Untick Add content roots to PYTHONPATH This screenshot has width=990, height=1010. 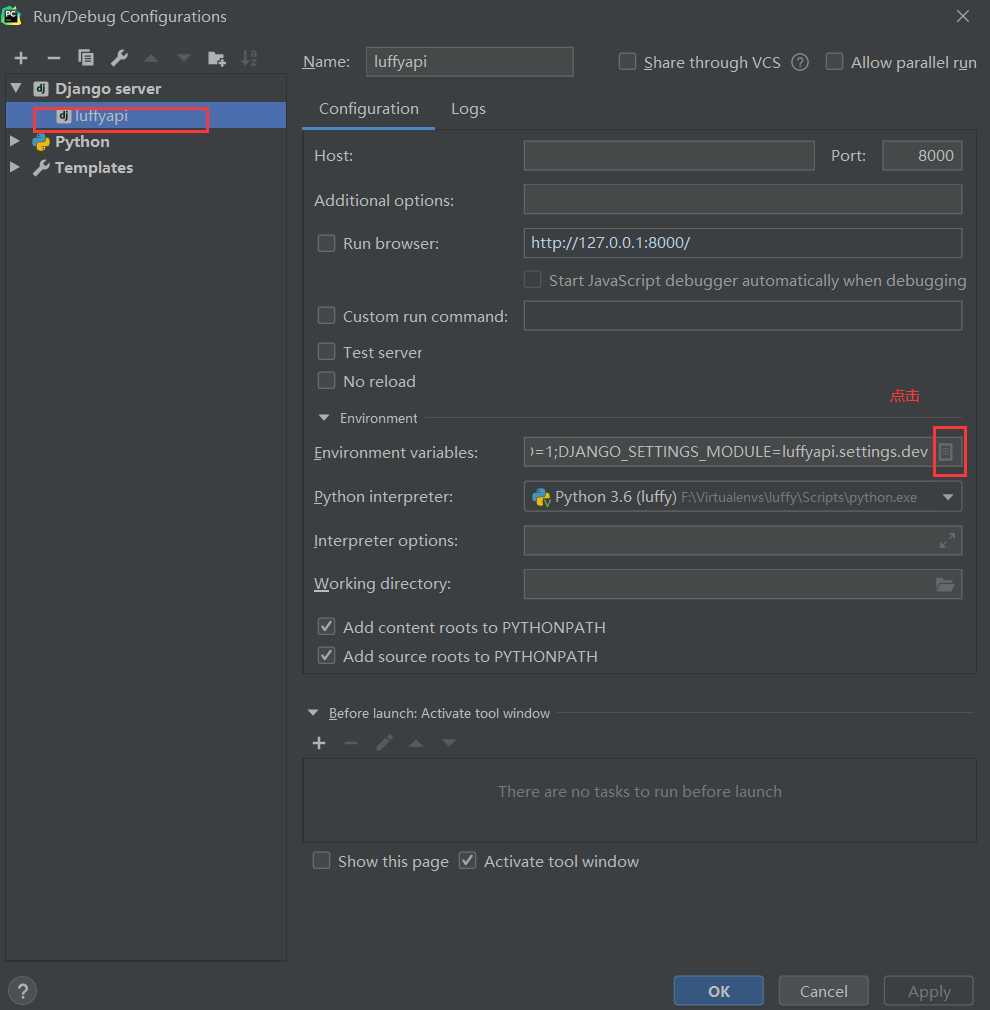327,627
